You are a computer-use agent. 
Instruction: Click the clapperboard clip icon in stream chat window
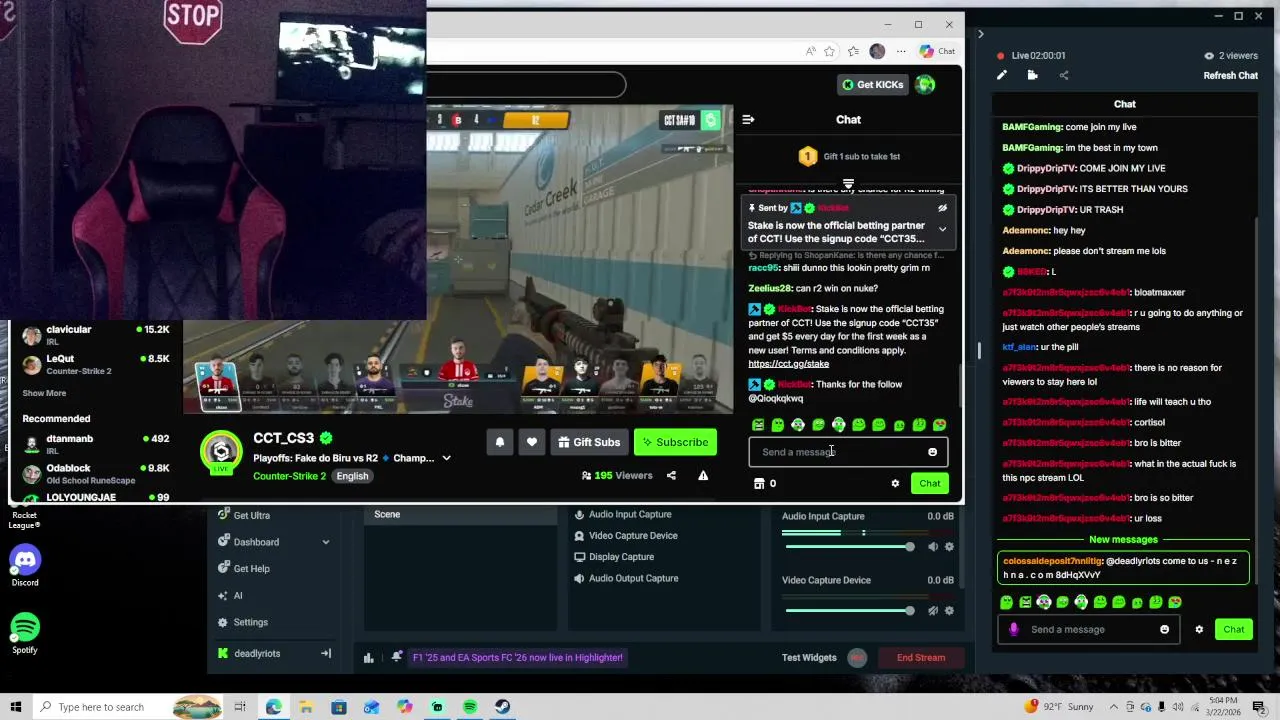(1032, 75)
